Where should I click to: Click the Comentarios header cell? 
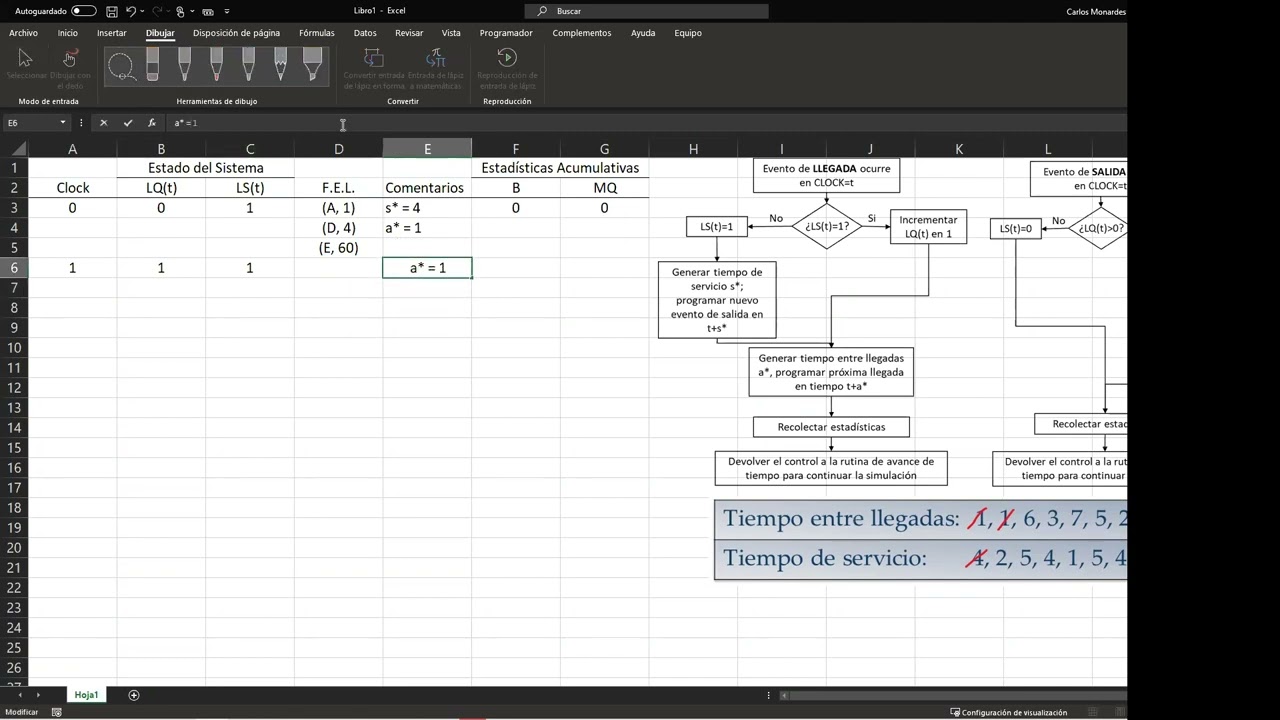click(427, 188)
